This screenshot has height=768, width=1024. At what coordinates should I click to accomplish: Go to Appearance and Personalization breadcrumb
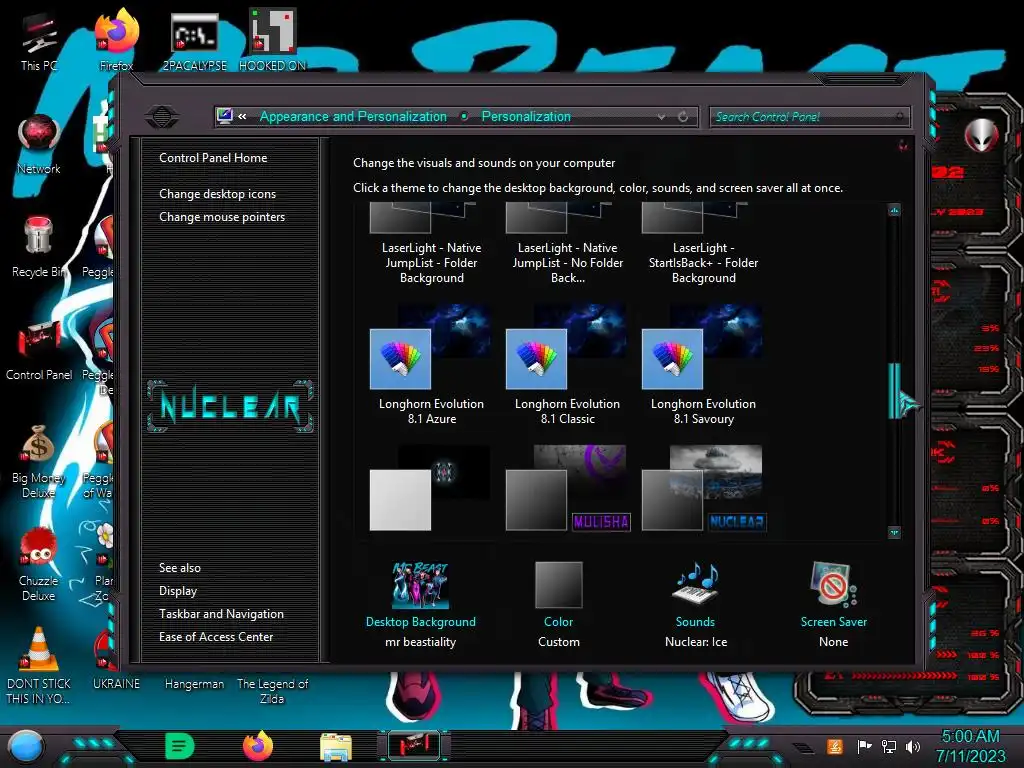point(353,116)
